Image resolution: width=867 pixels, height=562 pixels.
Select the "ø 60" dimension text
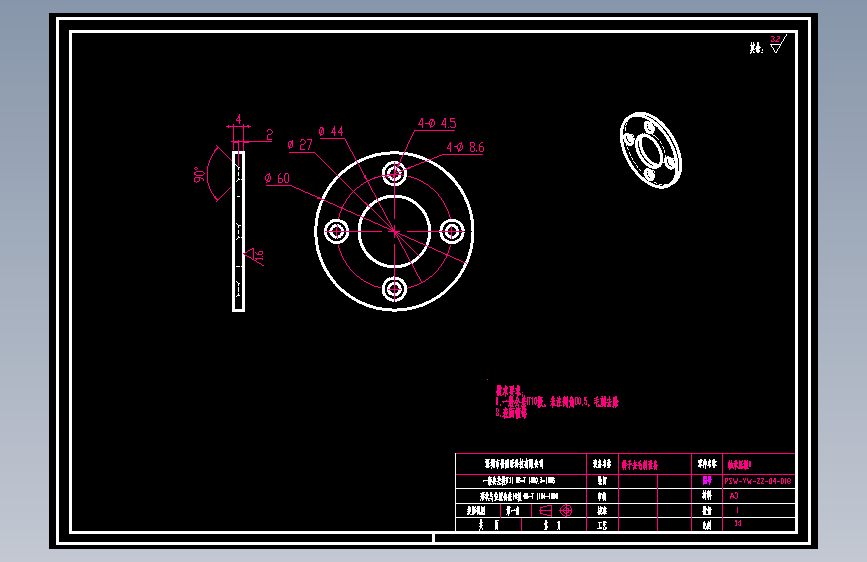pos(277,178)
